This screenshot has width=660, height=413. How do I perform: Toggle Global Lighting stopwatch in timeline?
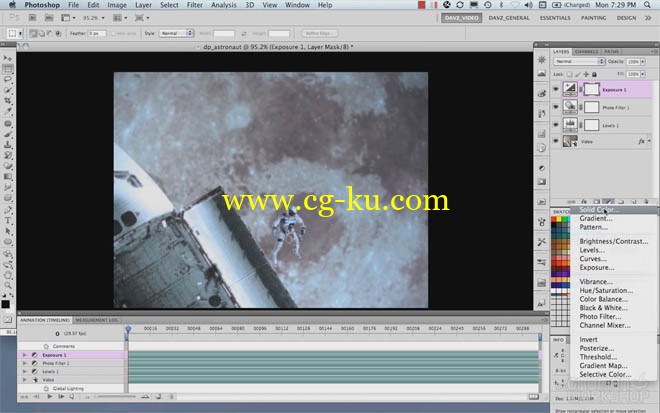click(46, 389)
